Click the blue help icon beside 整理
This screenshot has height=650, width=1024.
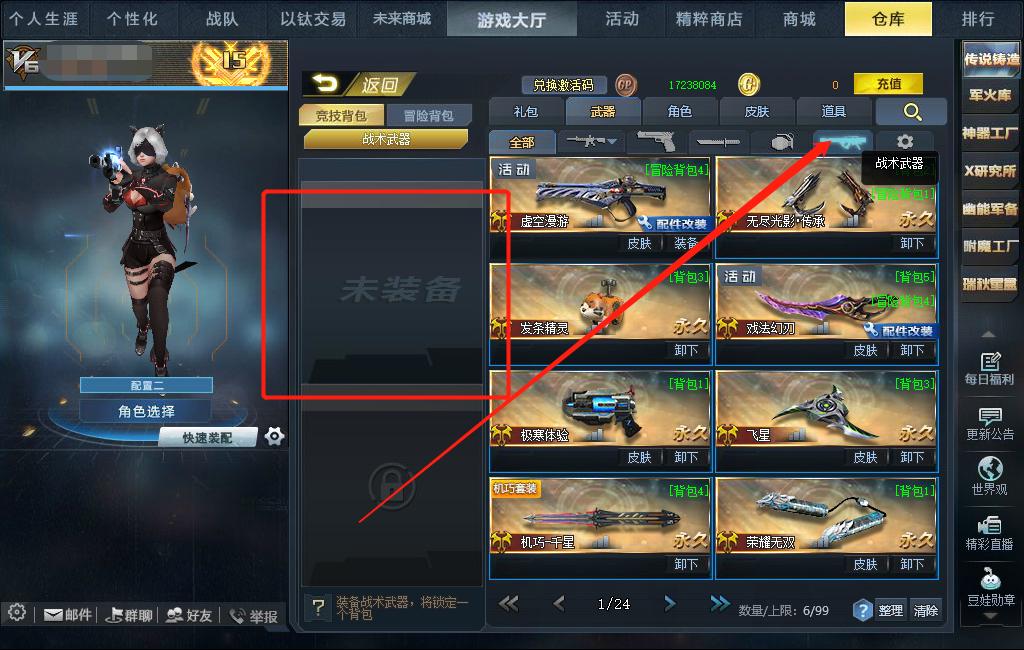[x=862, y=610]
